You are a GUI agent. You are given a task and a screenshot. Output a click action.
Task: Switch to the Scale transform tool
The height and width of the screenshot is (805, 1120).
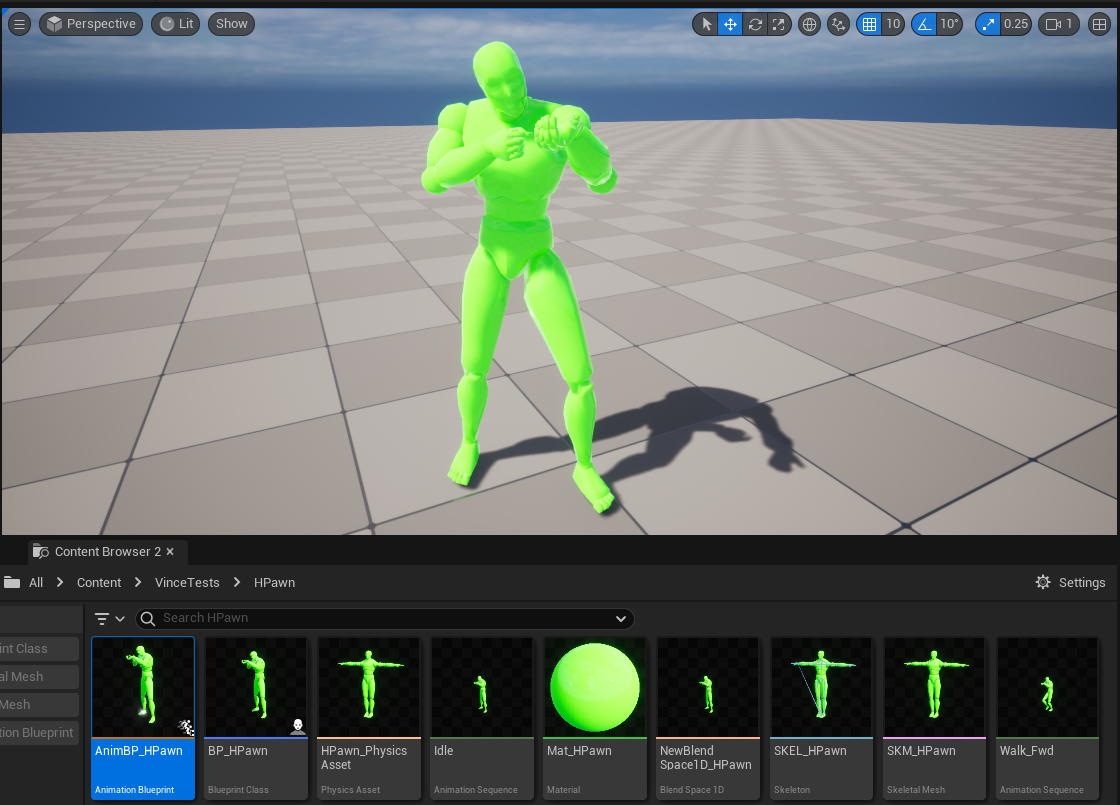(x=779, y=24)
